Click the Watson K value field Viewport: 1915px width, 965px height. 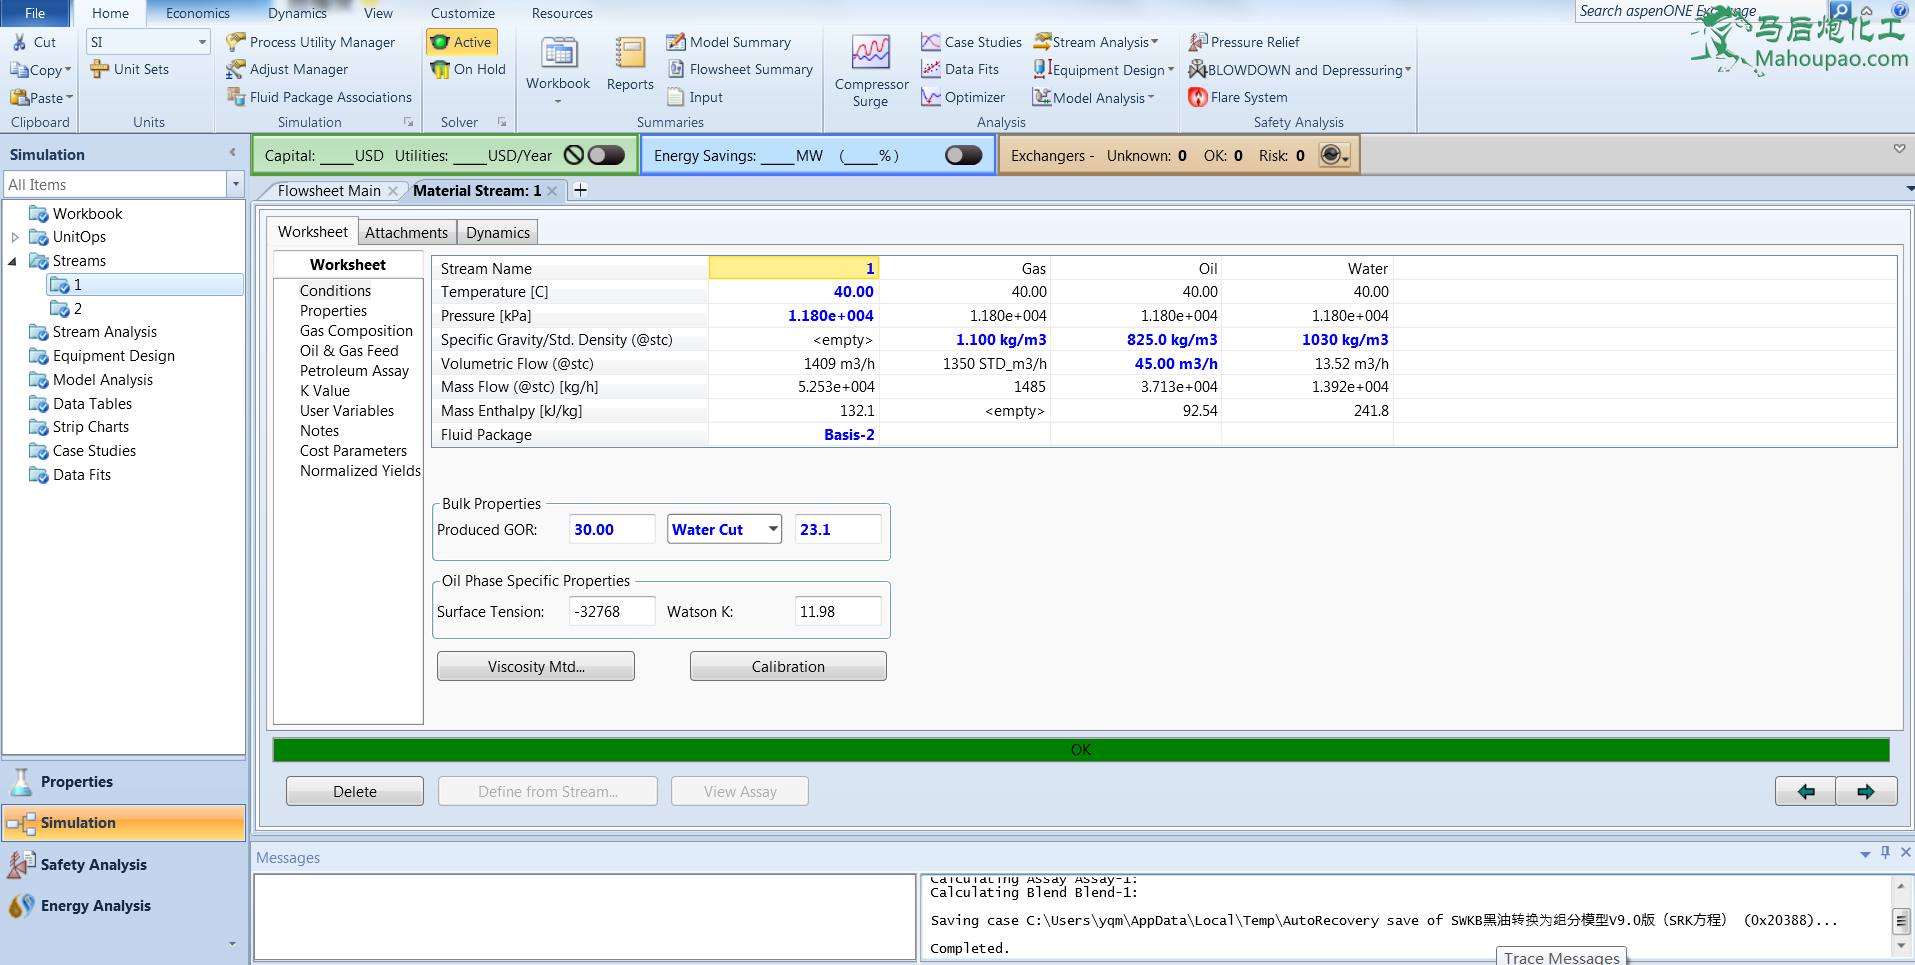[838, 611]
